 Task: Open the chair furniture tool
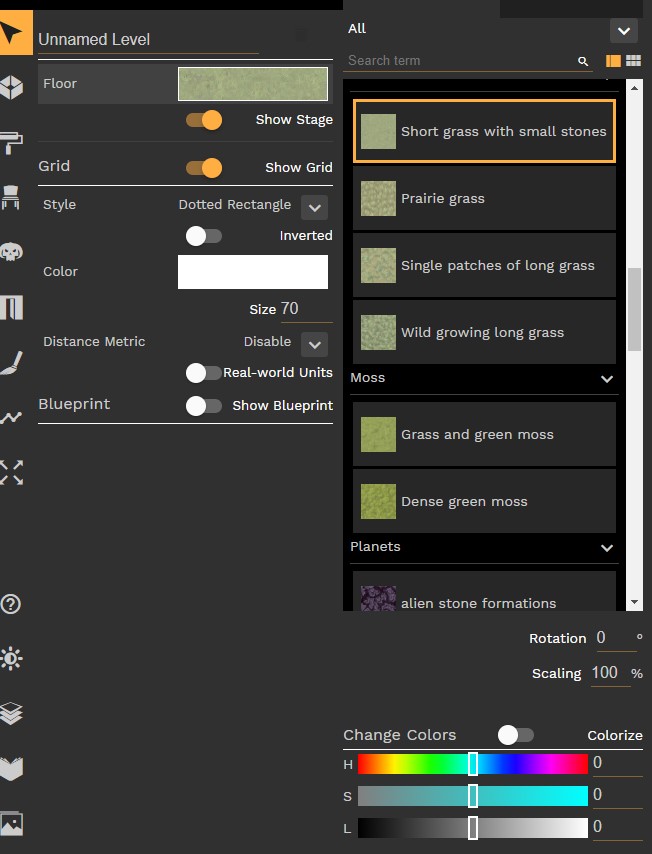(x=12, y=196)
